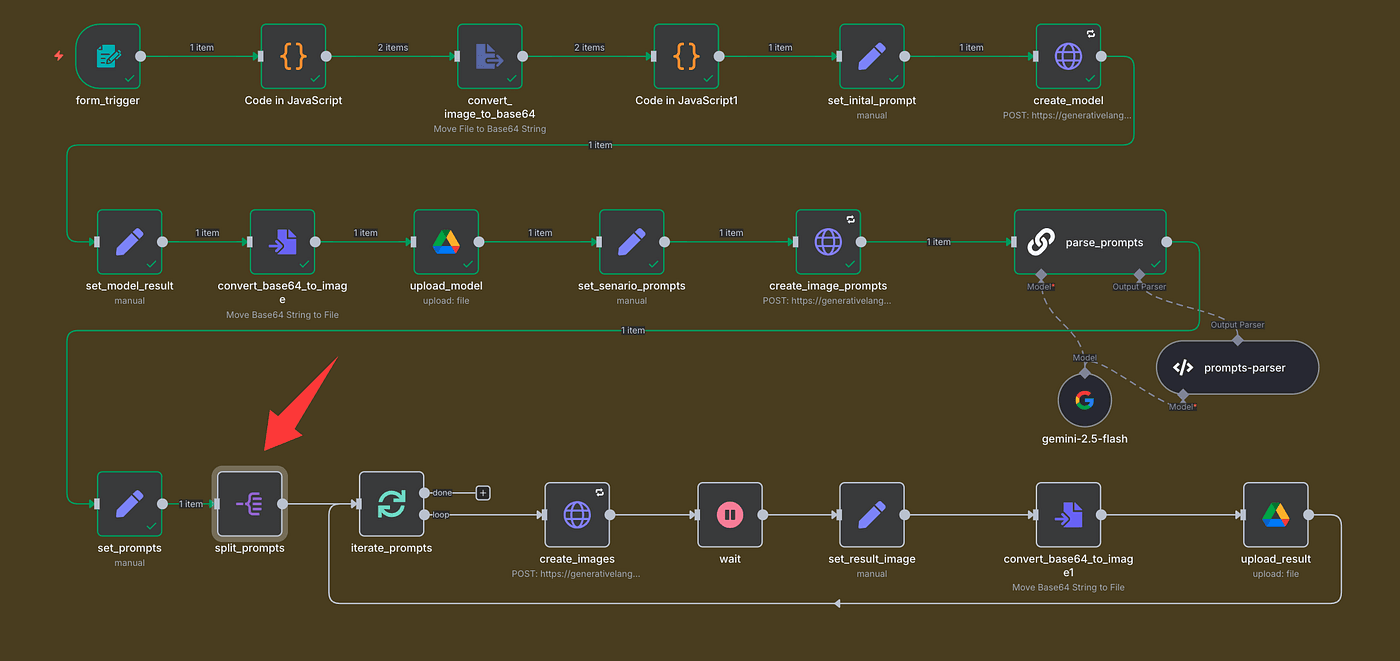Select the convert_image_to_base64 node
This screenshot has height=661, width=1400.
tap(489, 57)
